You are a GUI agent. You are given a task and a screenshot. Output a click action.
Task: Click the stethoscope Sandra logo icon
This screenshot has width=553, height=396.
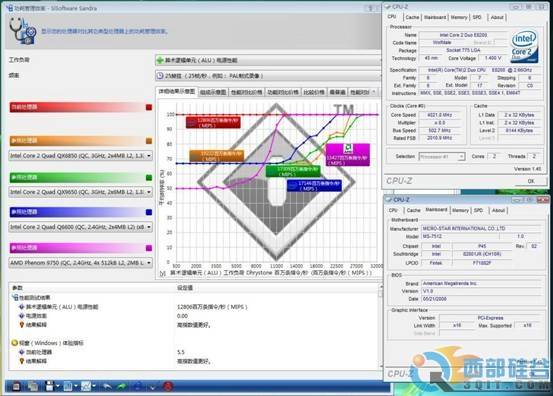(x=22, y=31)
